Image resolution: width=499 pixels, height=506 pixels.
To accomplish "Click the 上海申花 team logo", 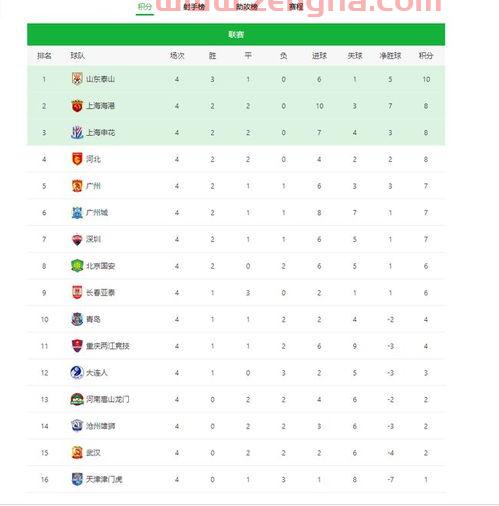I will coord(77,132).
